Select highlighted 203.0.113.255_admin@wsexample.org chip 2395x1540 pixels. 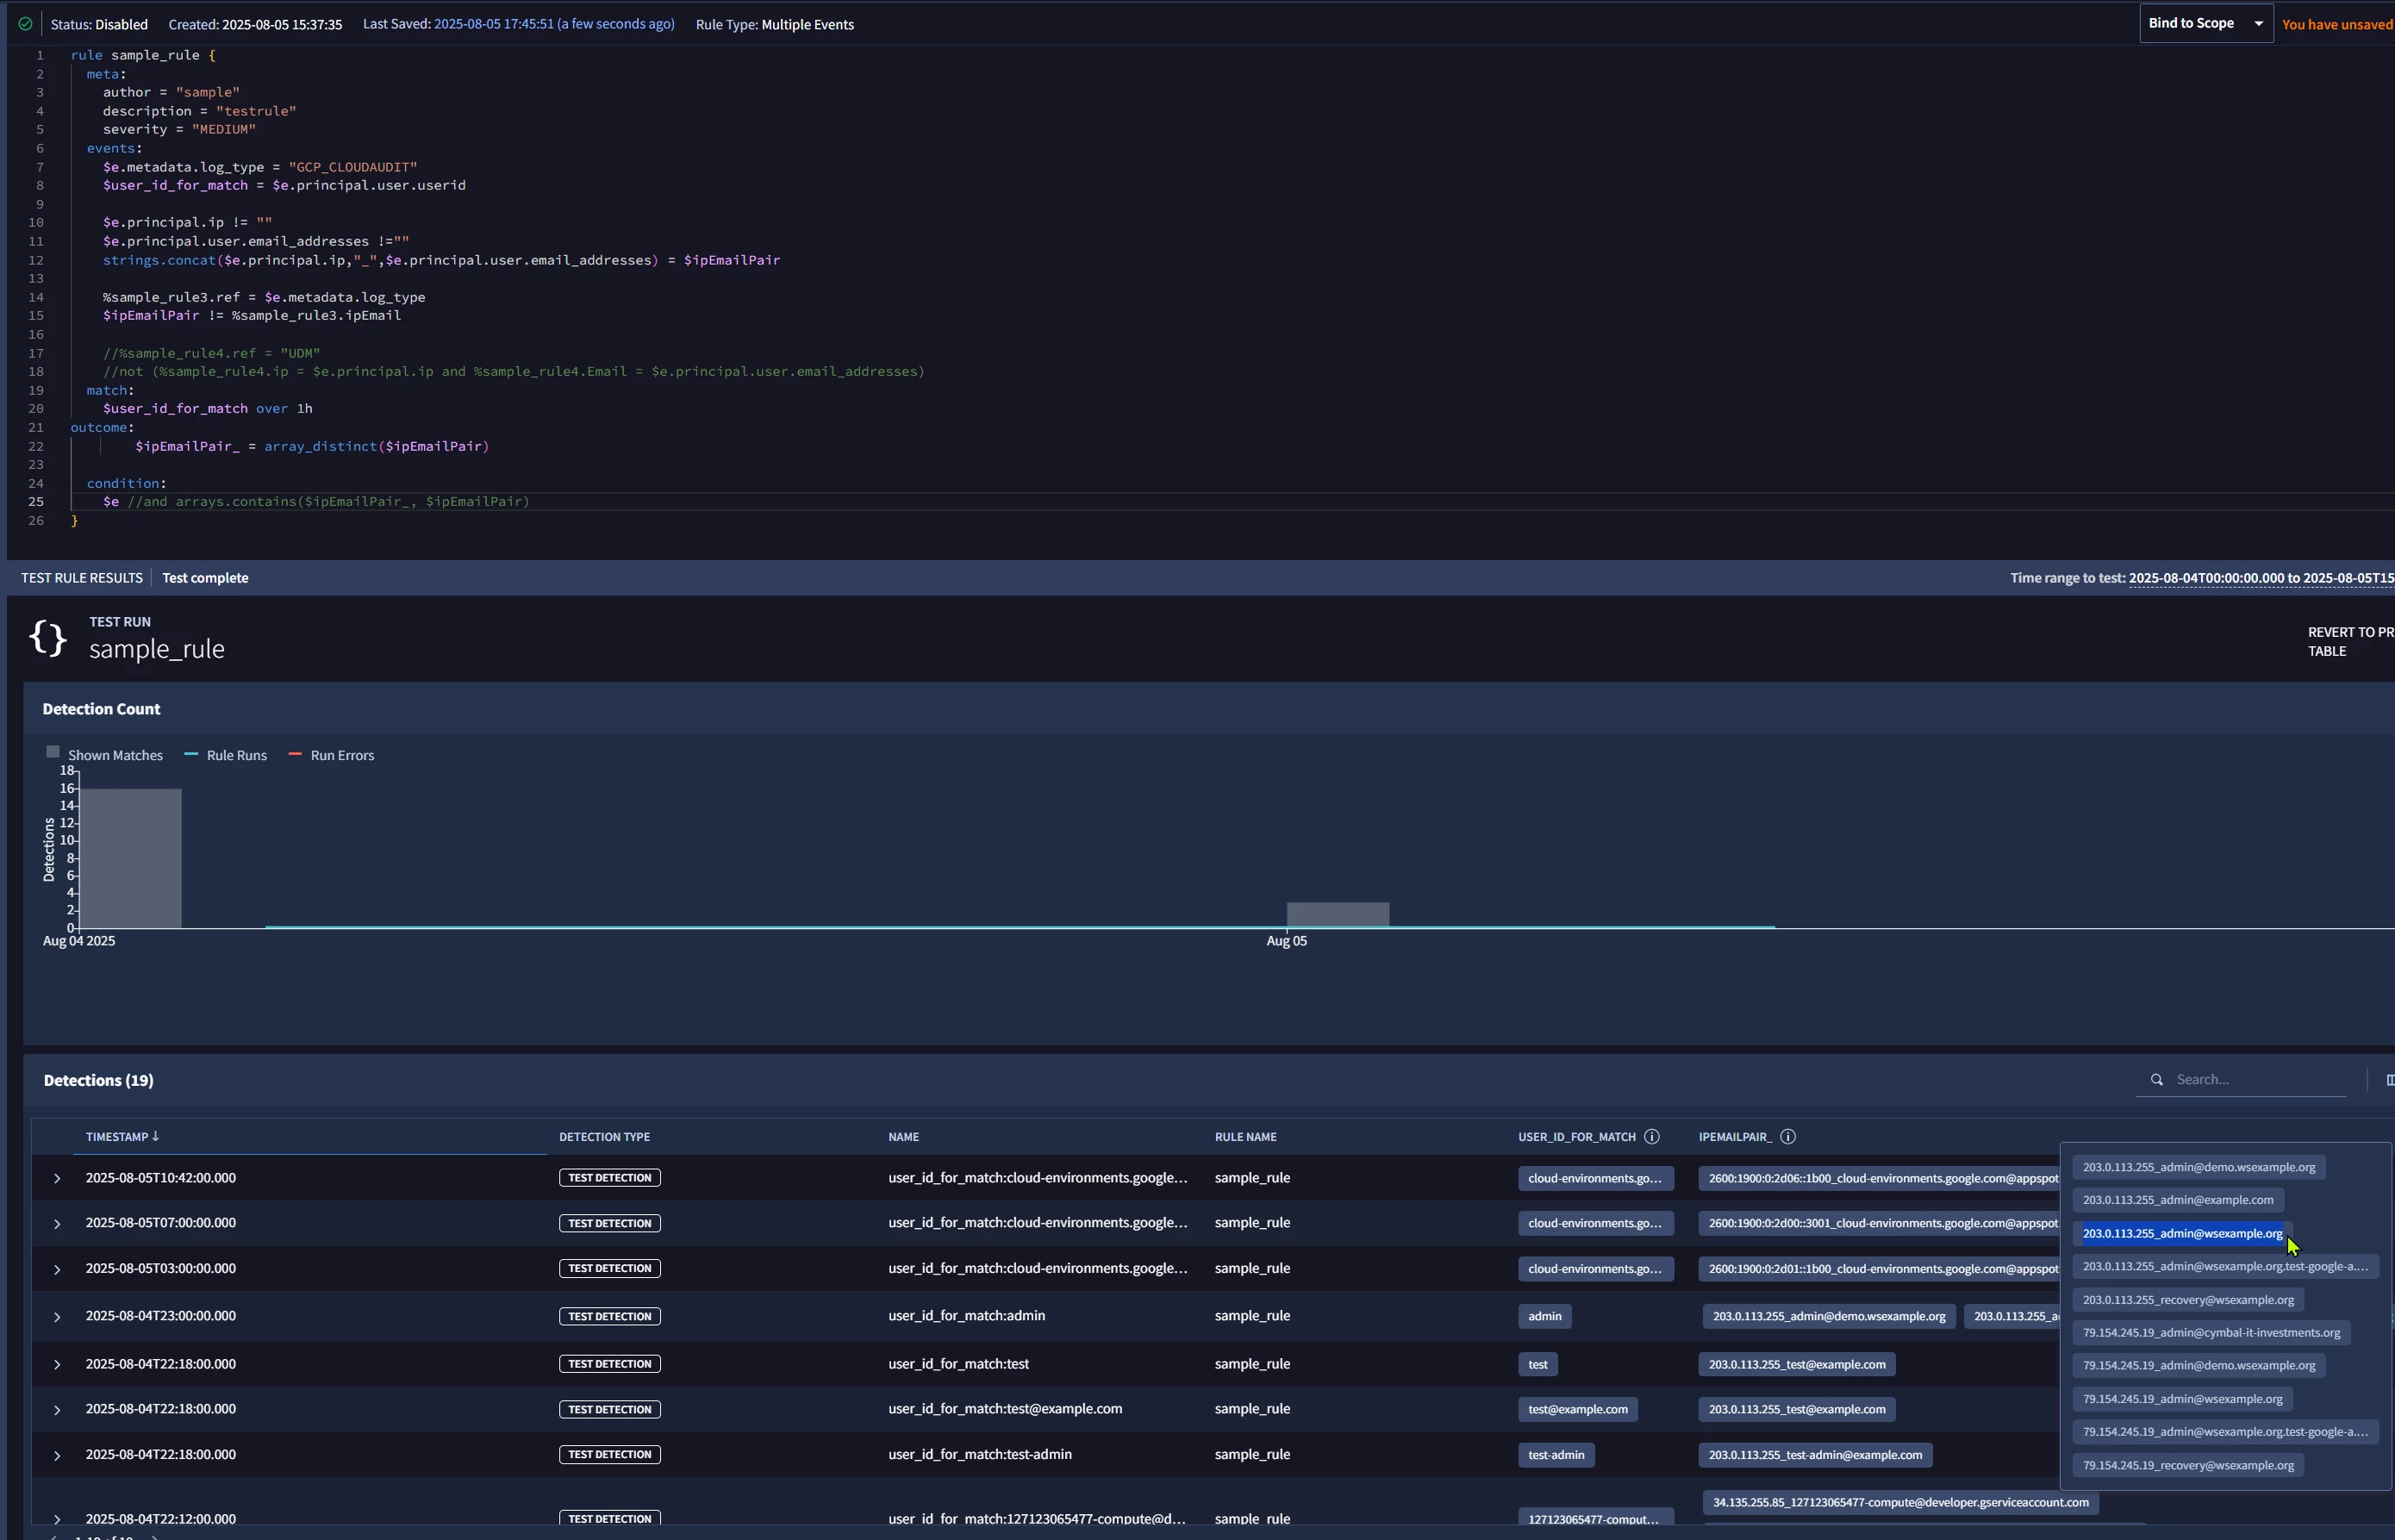tap(2182, 1233)
